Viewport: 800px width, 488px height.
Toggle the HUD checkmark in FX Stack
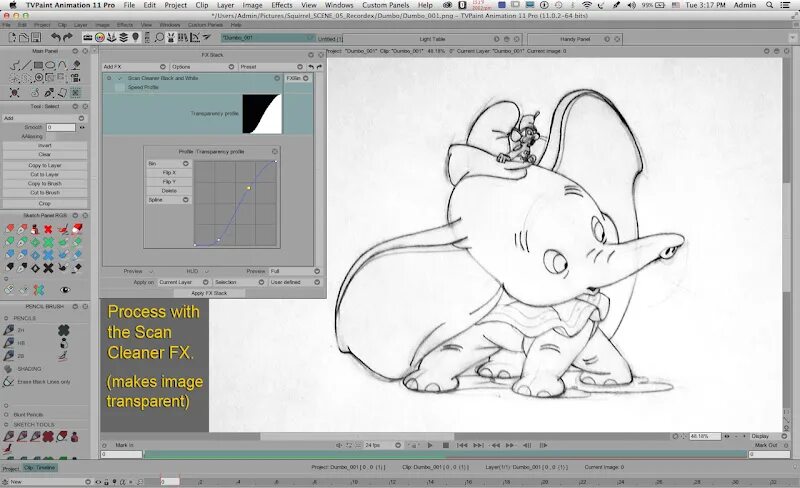pyautogui.click(x=206, y=271)
